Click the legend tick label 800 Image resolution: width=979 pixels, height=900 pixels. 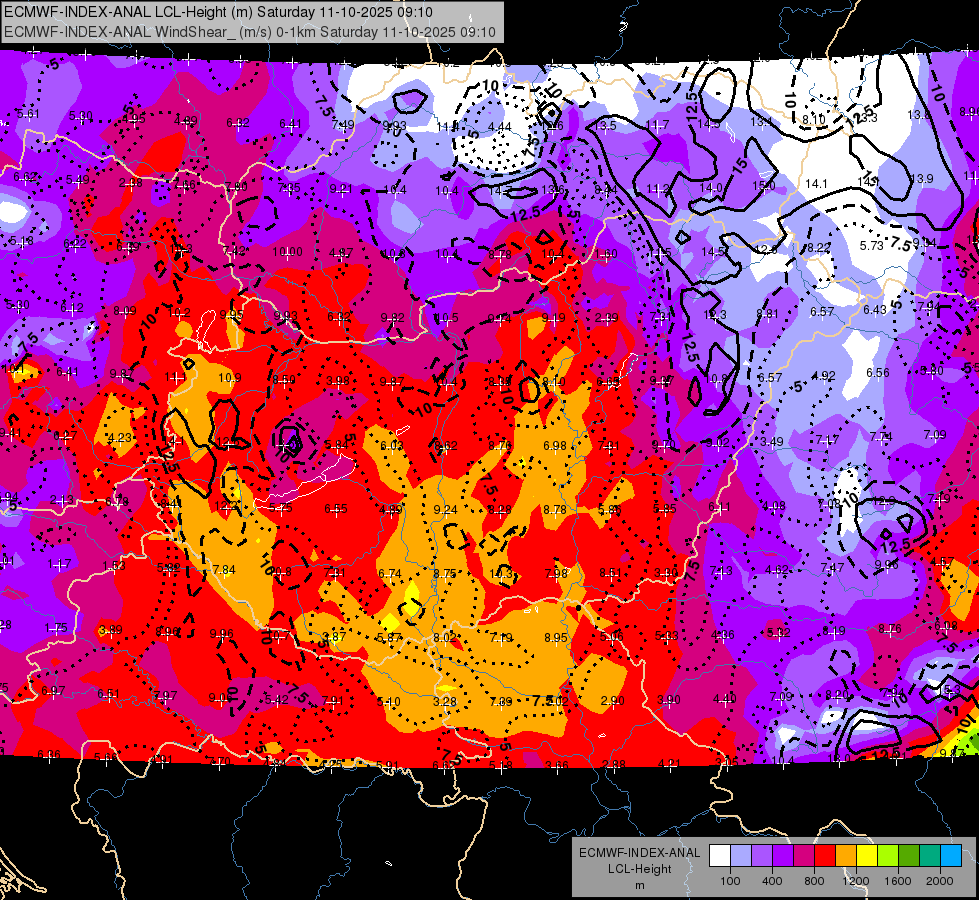tap(814, 881)
